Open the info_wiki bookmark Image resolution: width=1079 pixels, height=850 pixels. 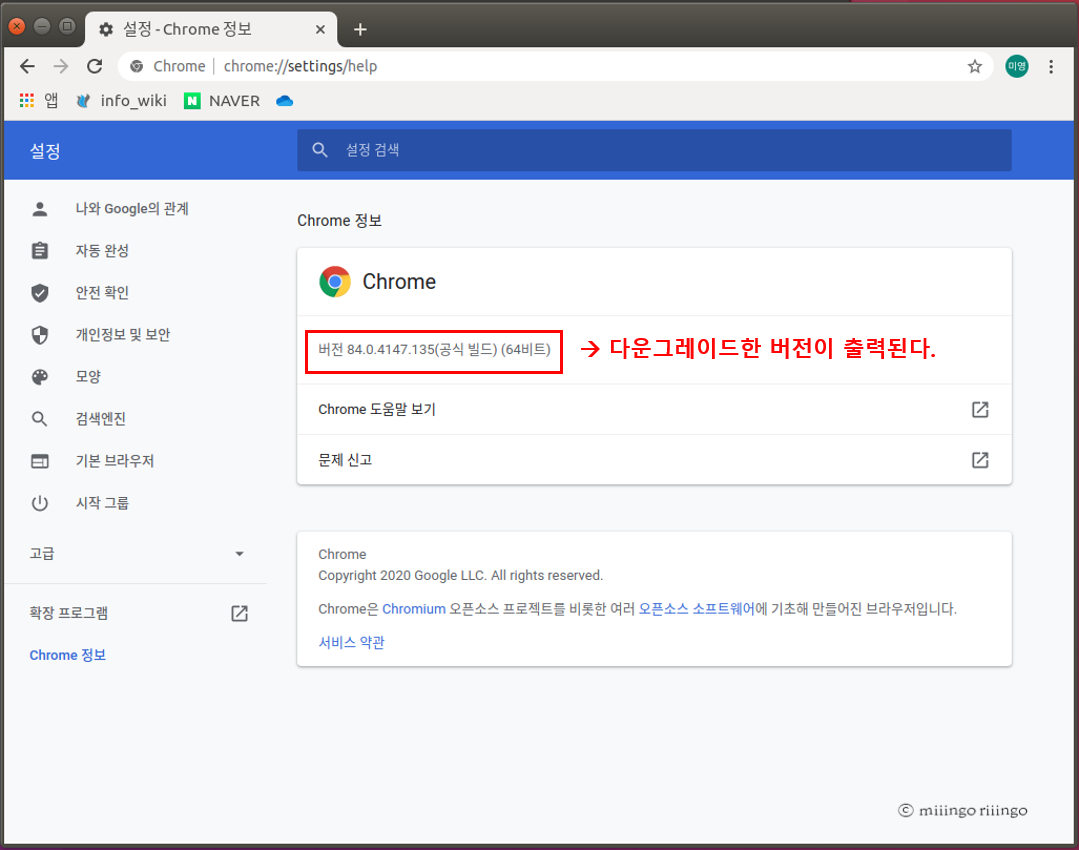(x=121, y=100)
